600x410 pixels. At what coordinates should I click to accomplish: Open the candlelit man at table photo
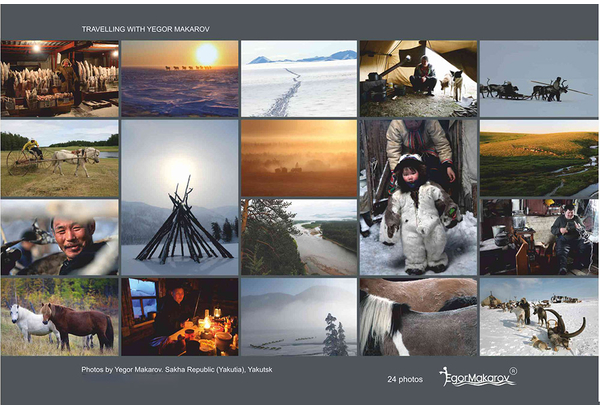179,316
